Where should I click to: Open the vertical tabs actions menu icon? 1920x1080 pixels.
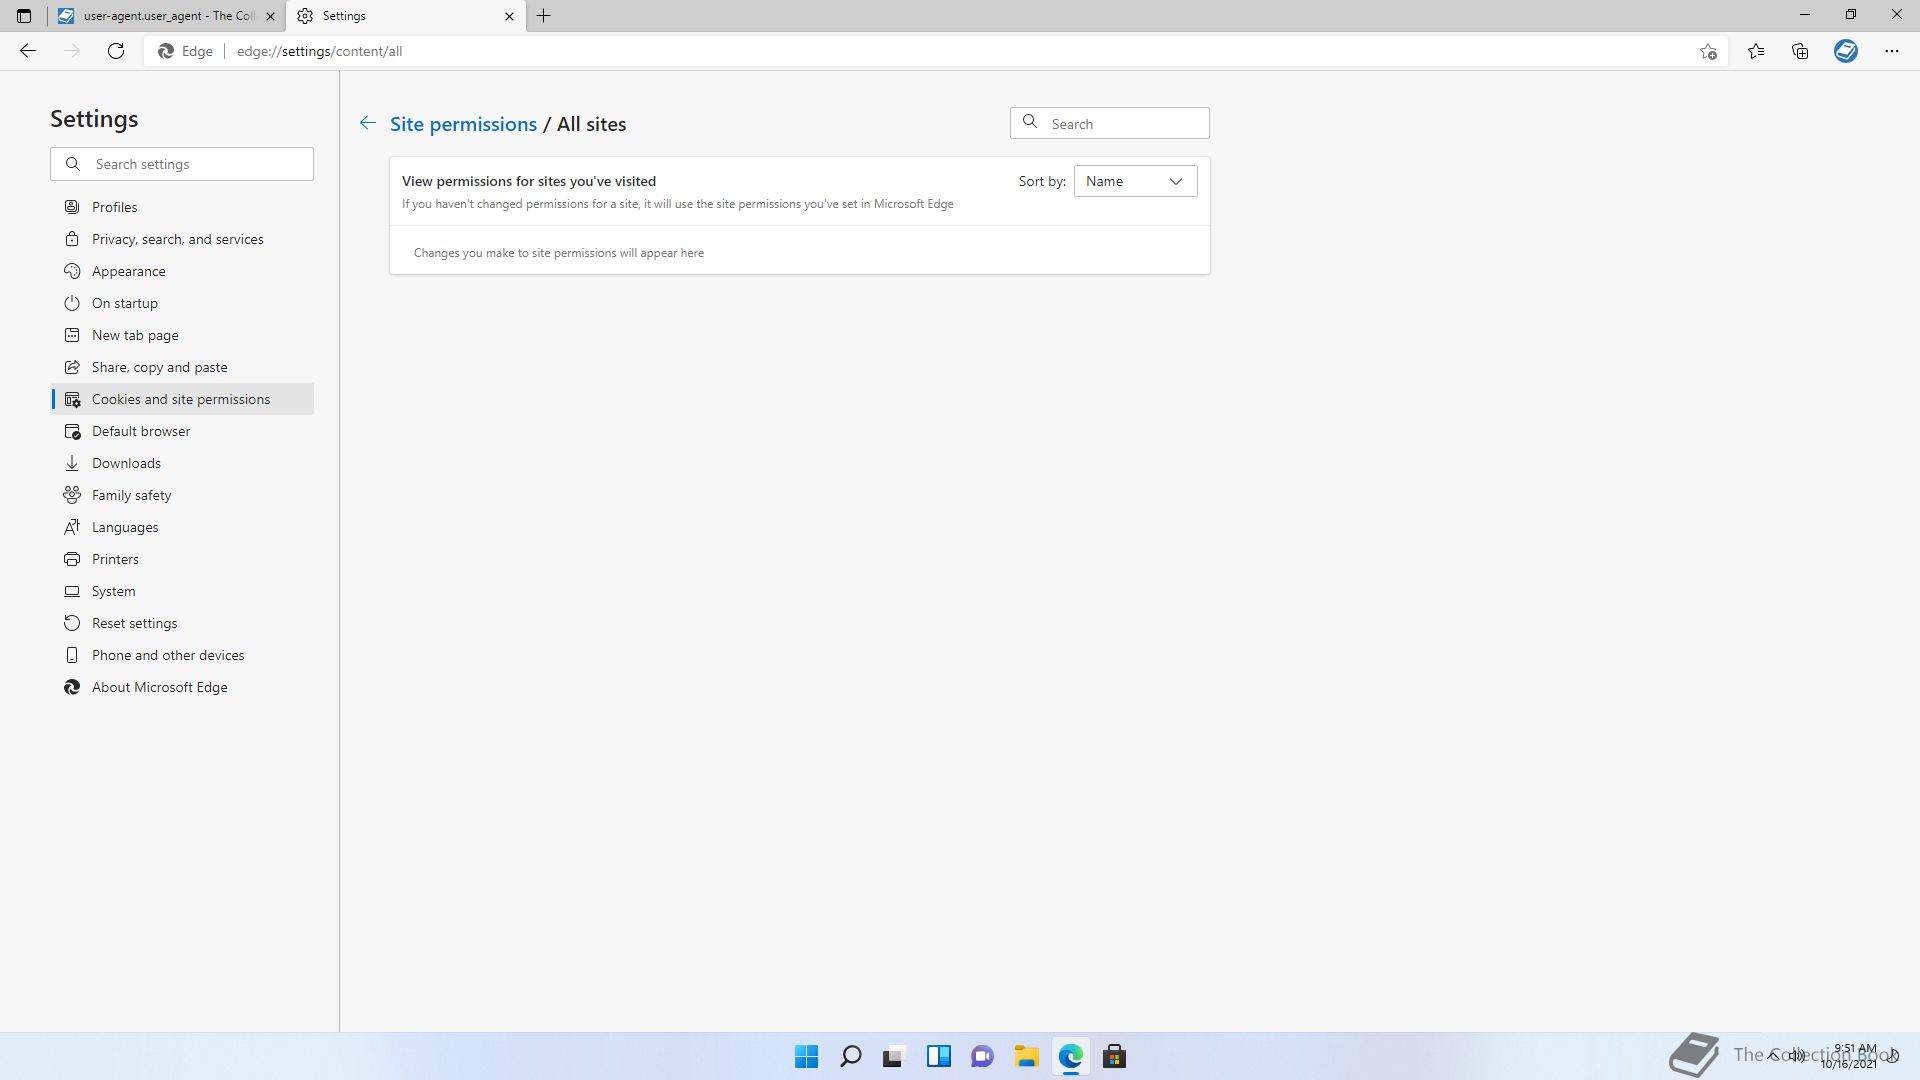coord(24,16)
